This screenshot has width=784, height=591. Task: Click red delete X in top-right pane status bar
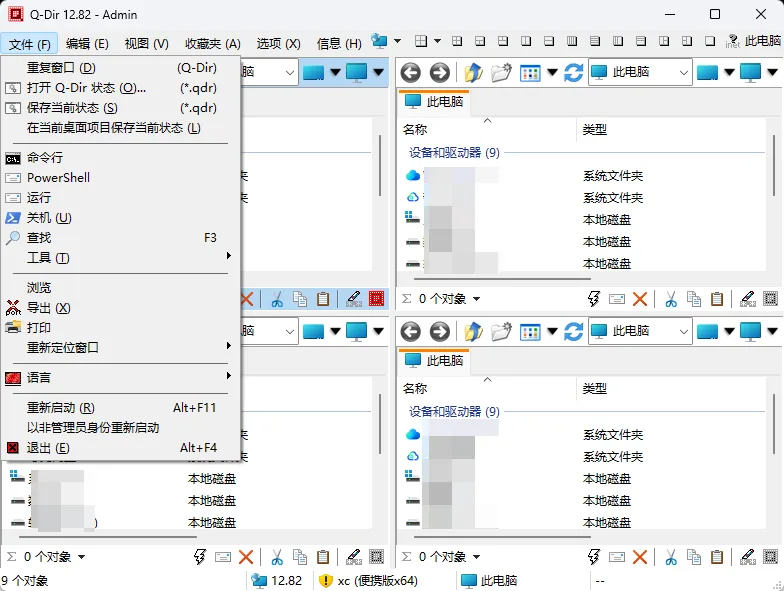[x=640, y=299]
